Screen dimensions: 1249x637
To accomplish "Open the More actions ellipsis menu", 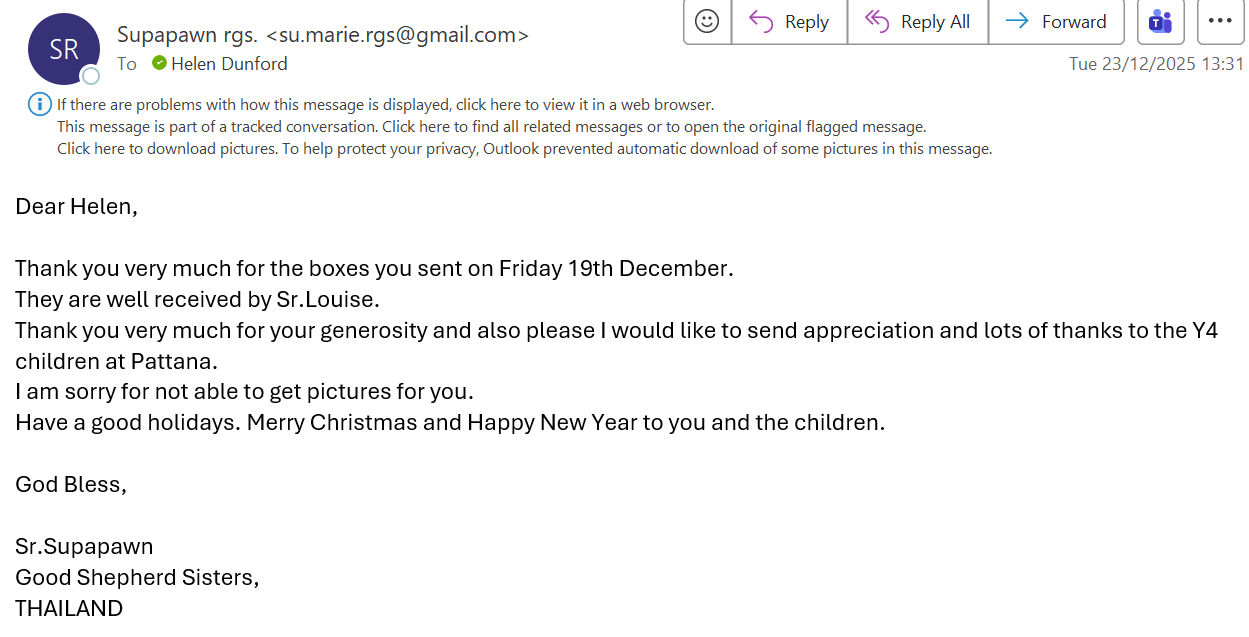I will (x=1220, y=22).
